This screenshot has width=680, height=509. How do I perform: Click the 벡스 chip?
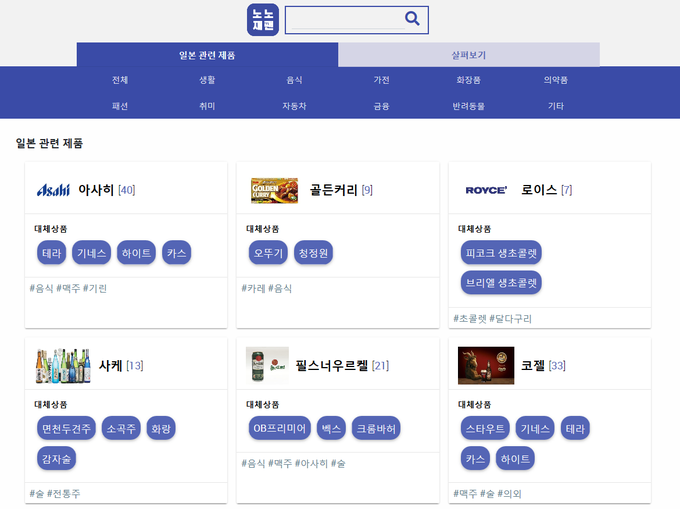click(x=331, y=428)
